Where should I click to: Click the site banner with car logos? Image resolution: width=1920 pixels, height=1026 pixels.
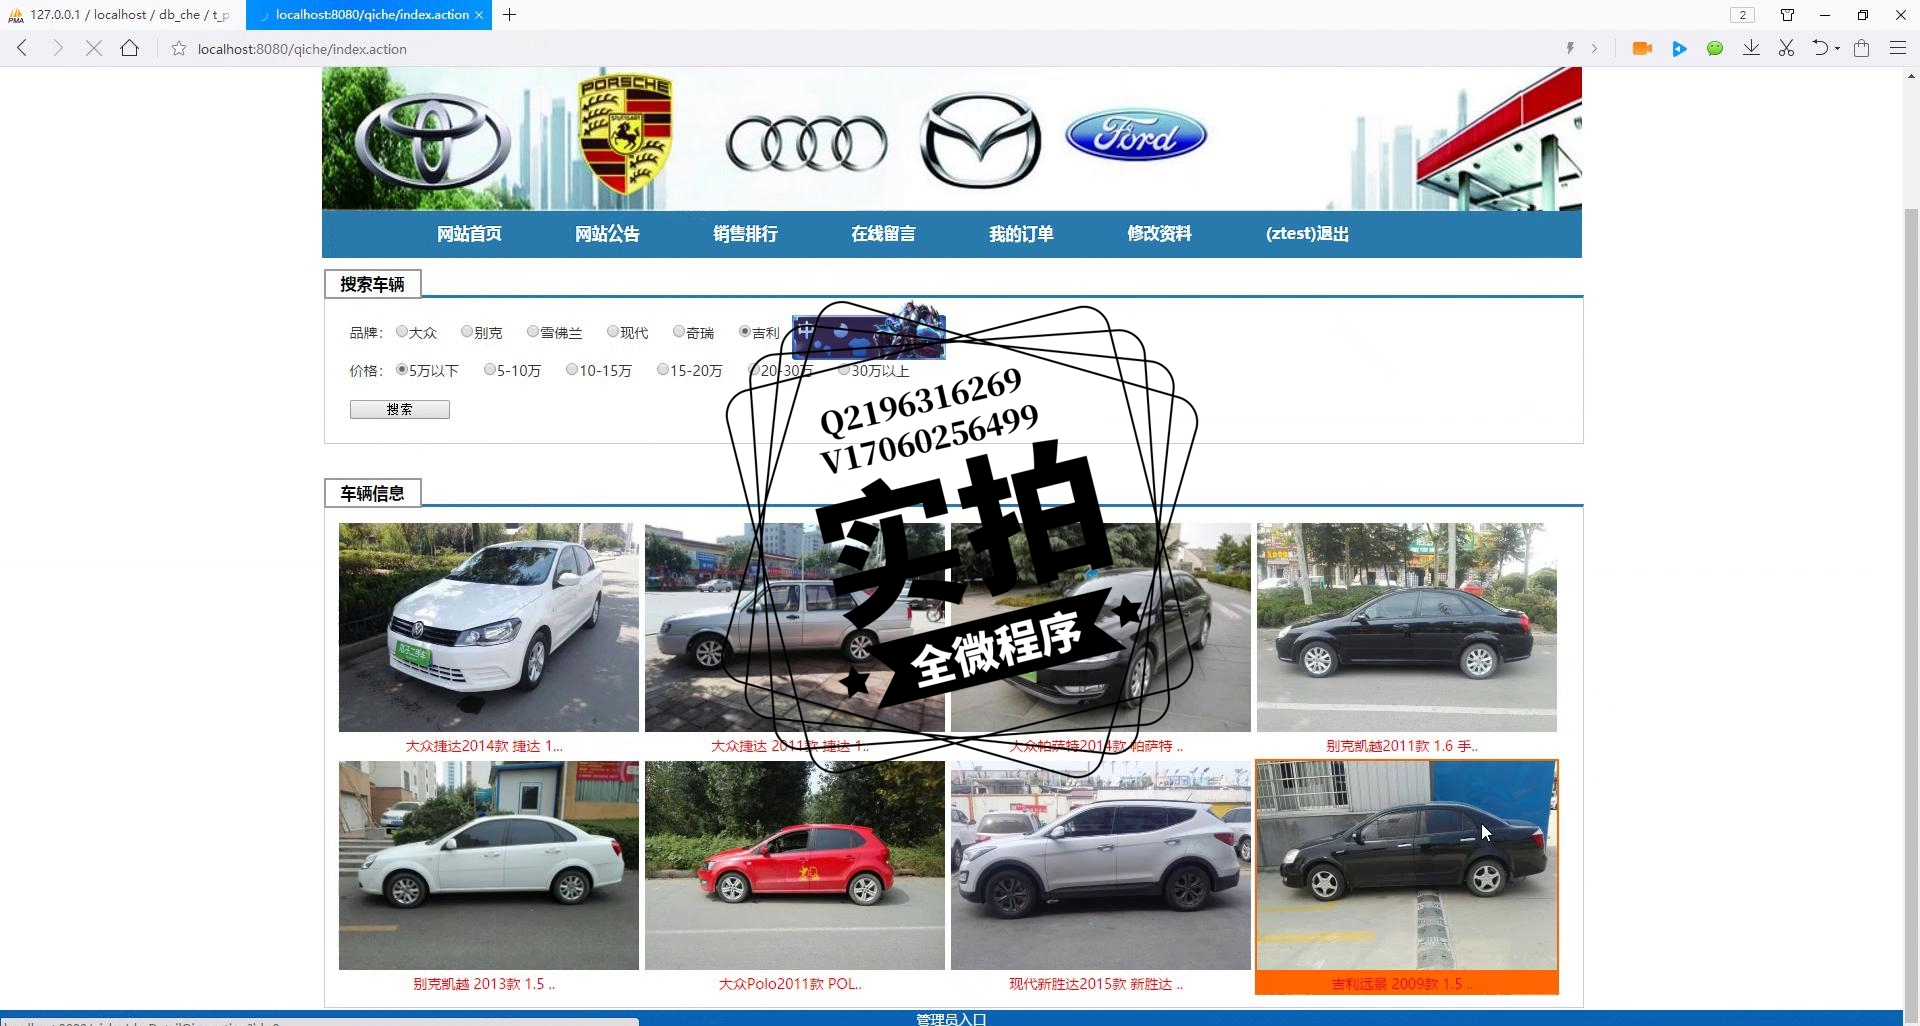(x=952, y=138)
